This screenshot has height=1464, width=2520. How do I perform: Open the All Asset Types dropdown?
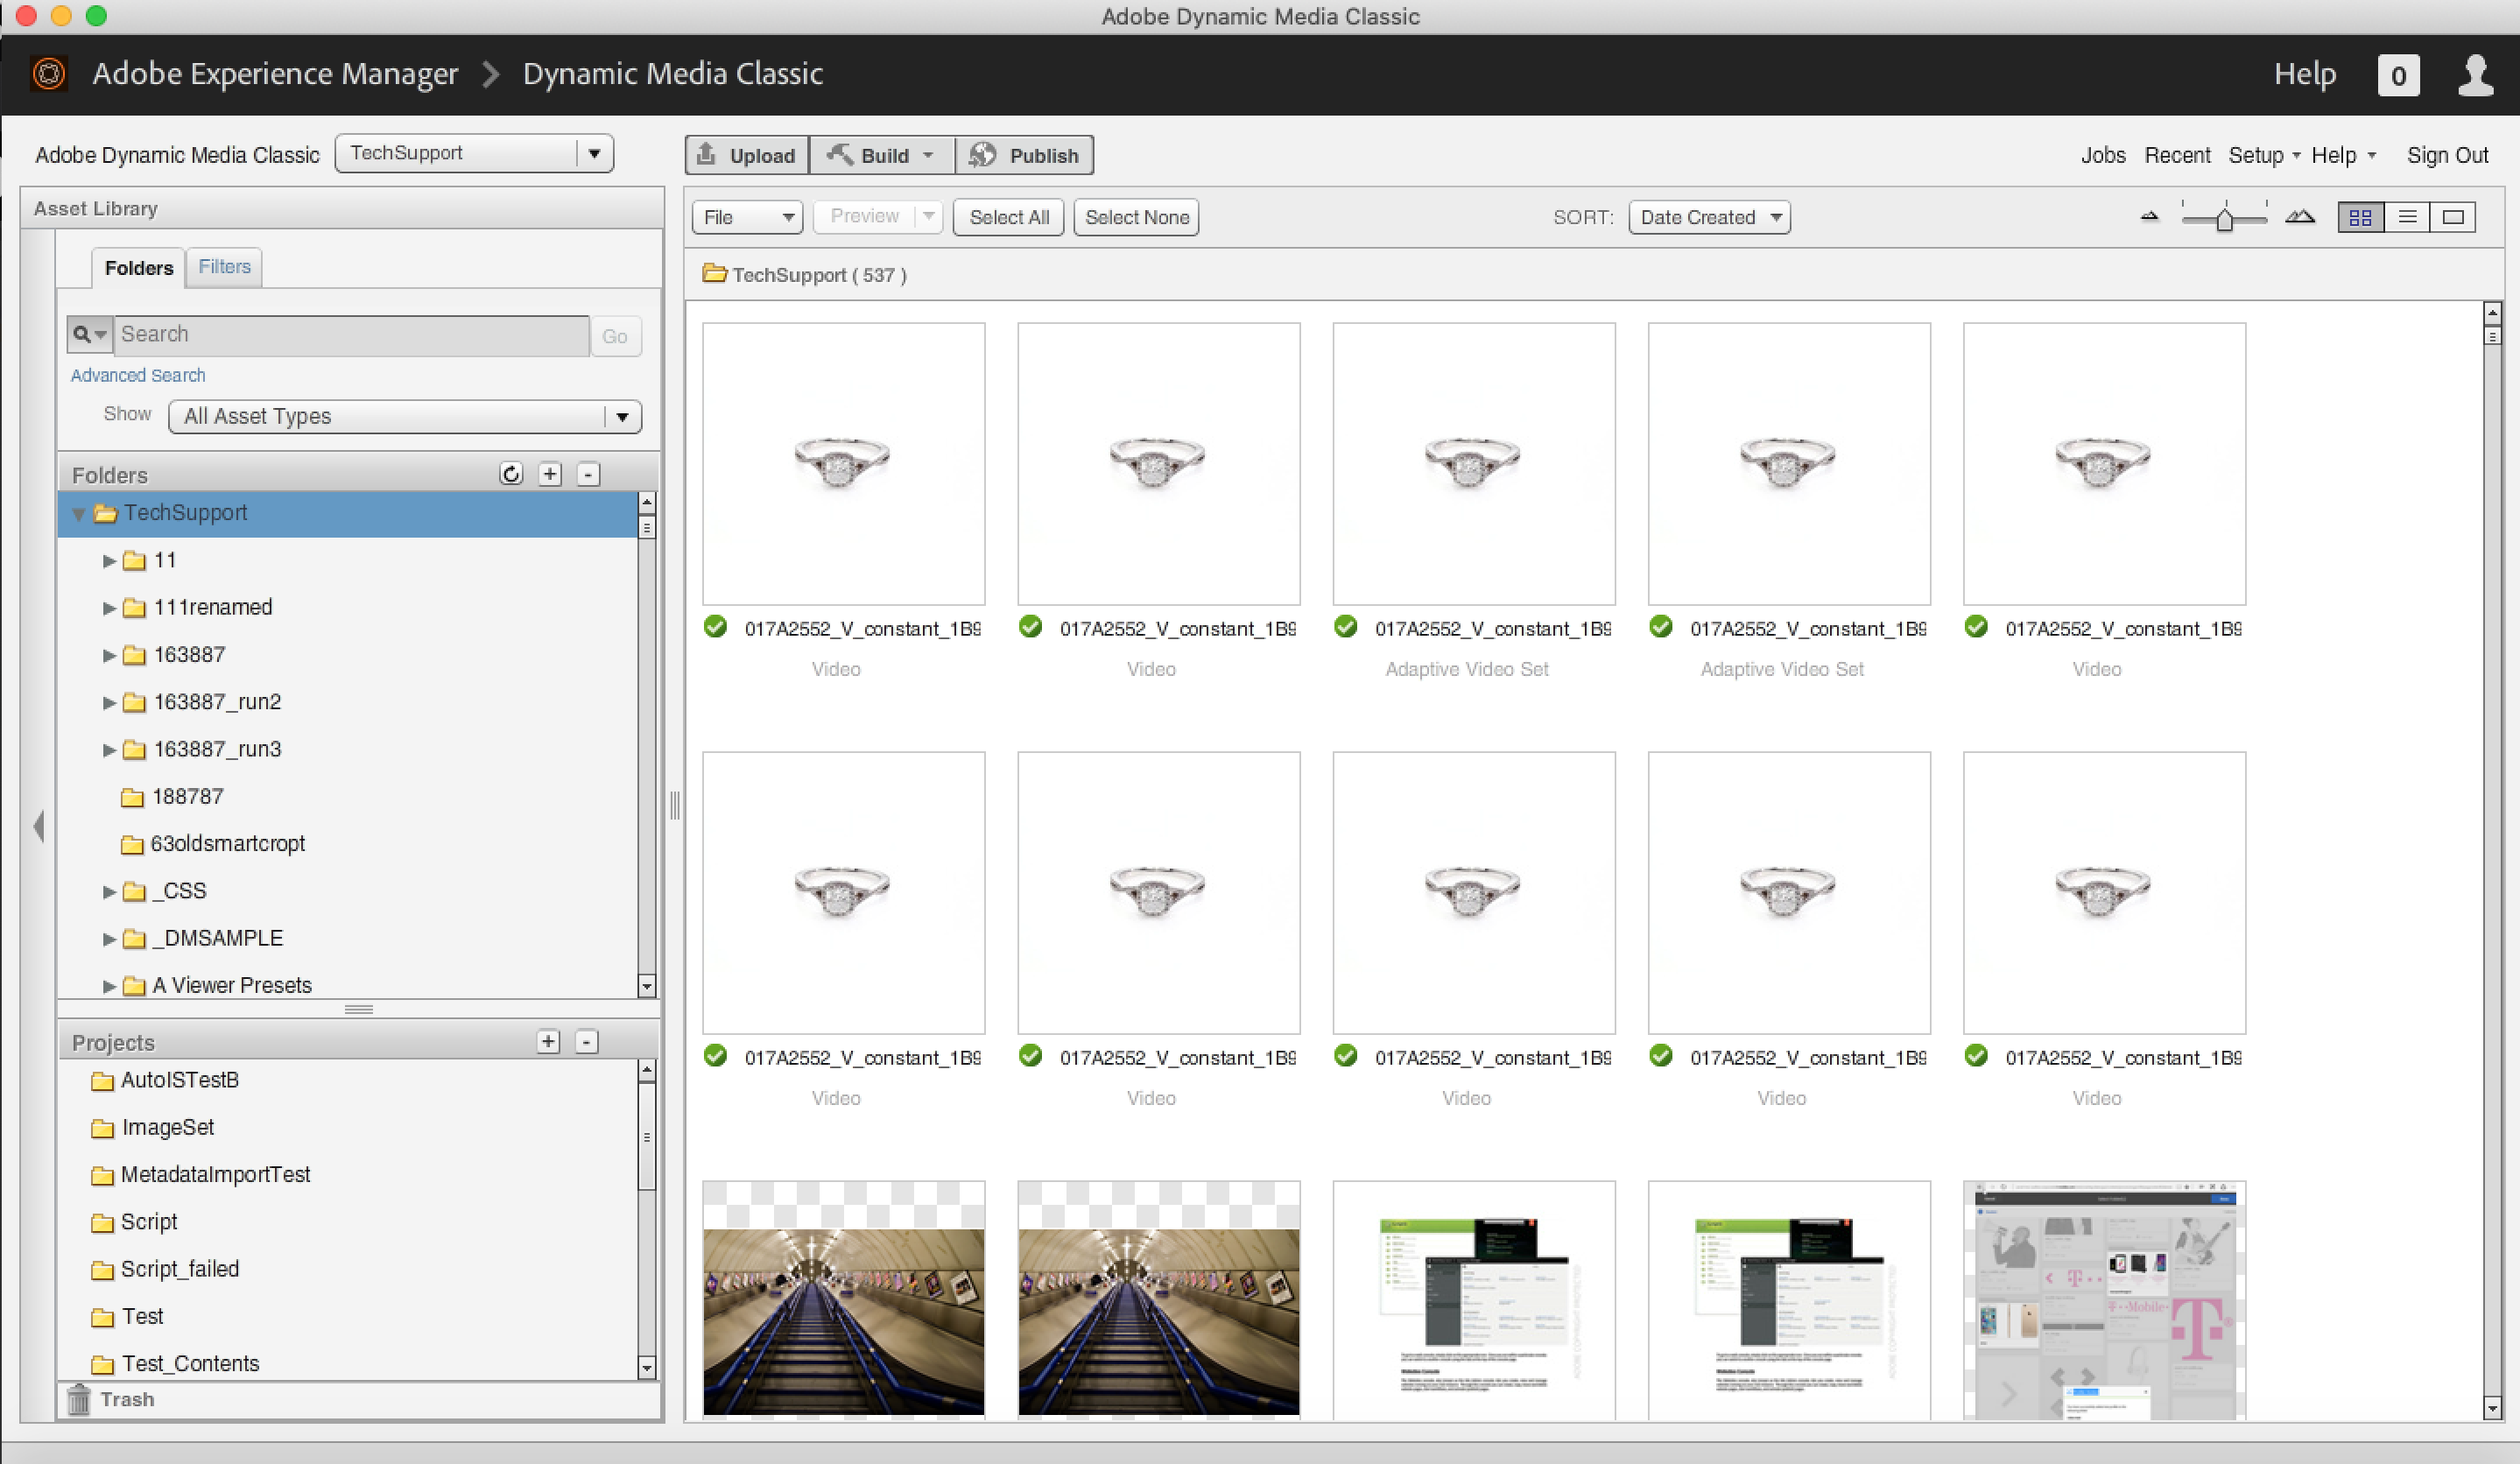[x=405, y=416]
